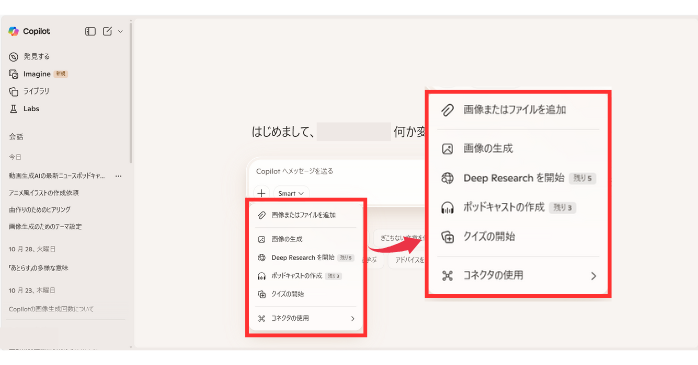
Task: Click the アドバイスを suggestion chip
Action: point(408,260)
